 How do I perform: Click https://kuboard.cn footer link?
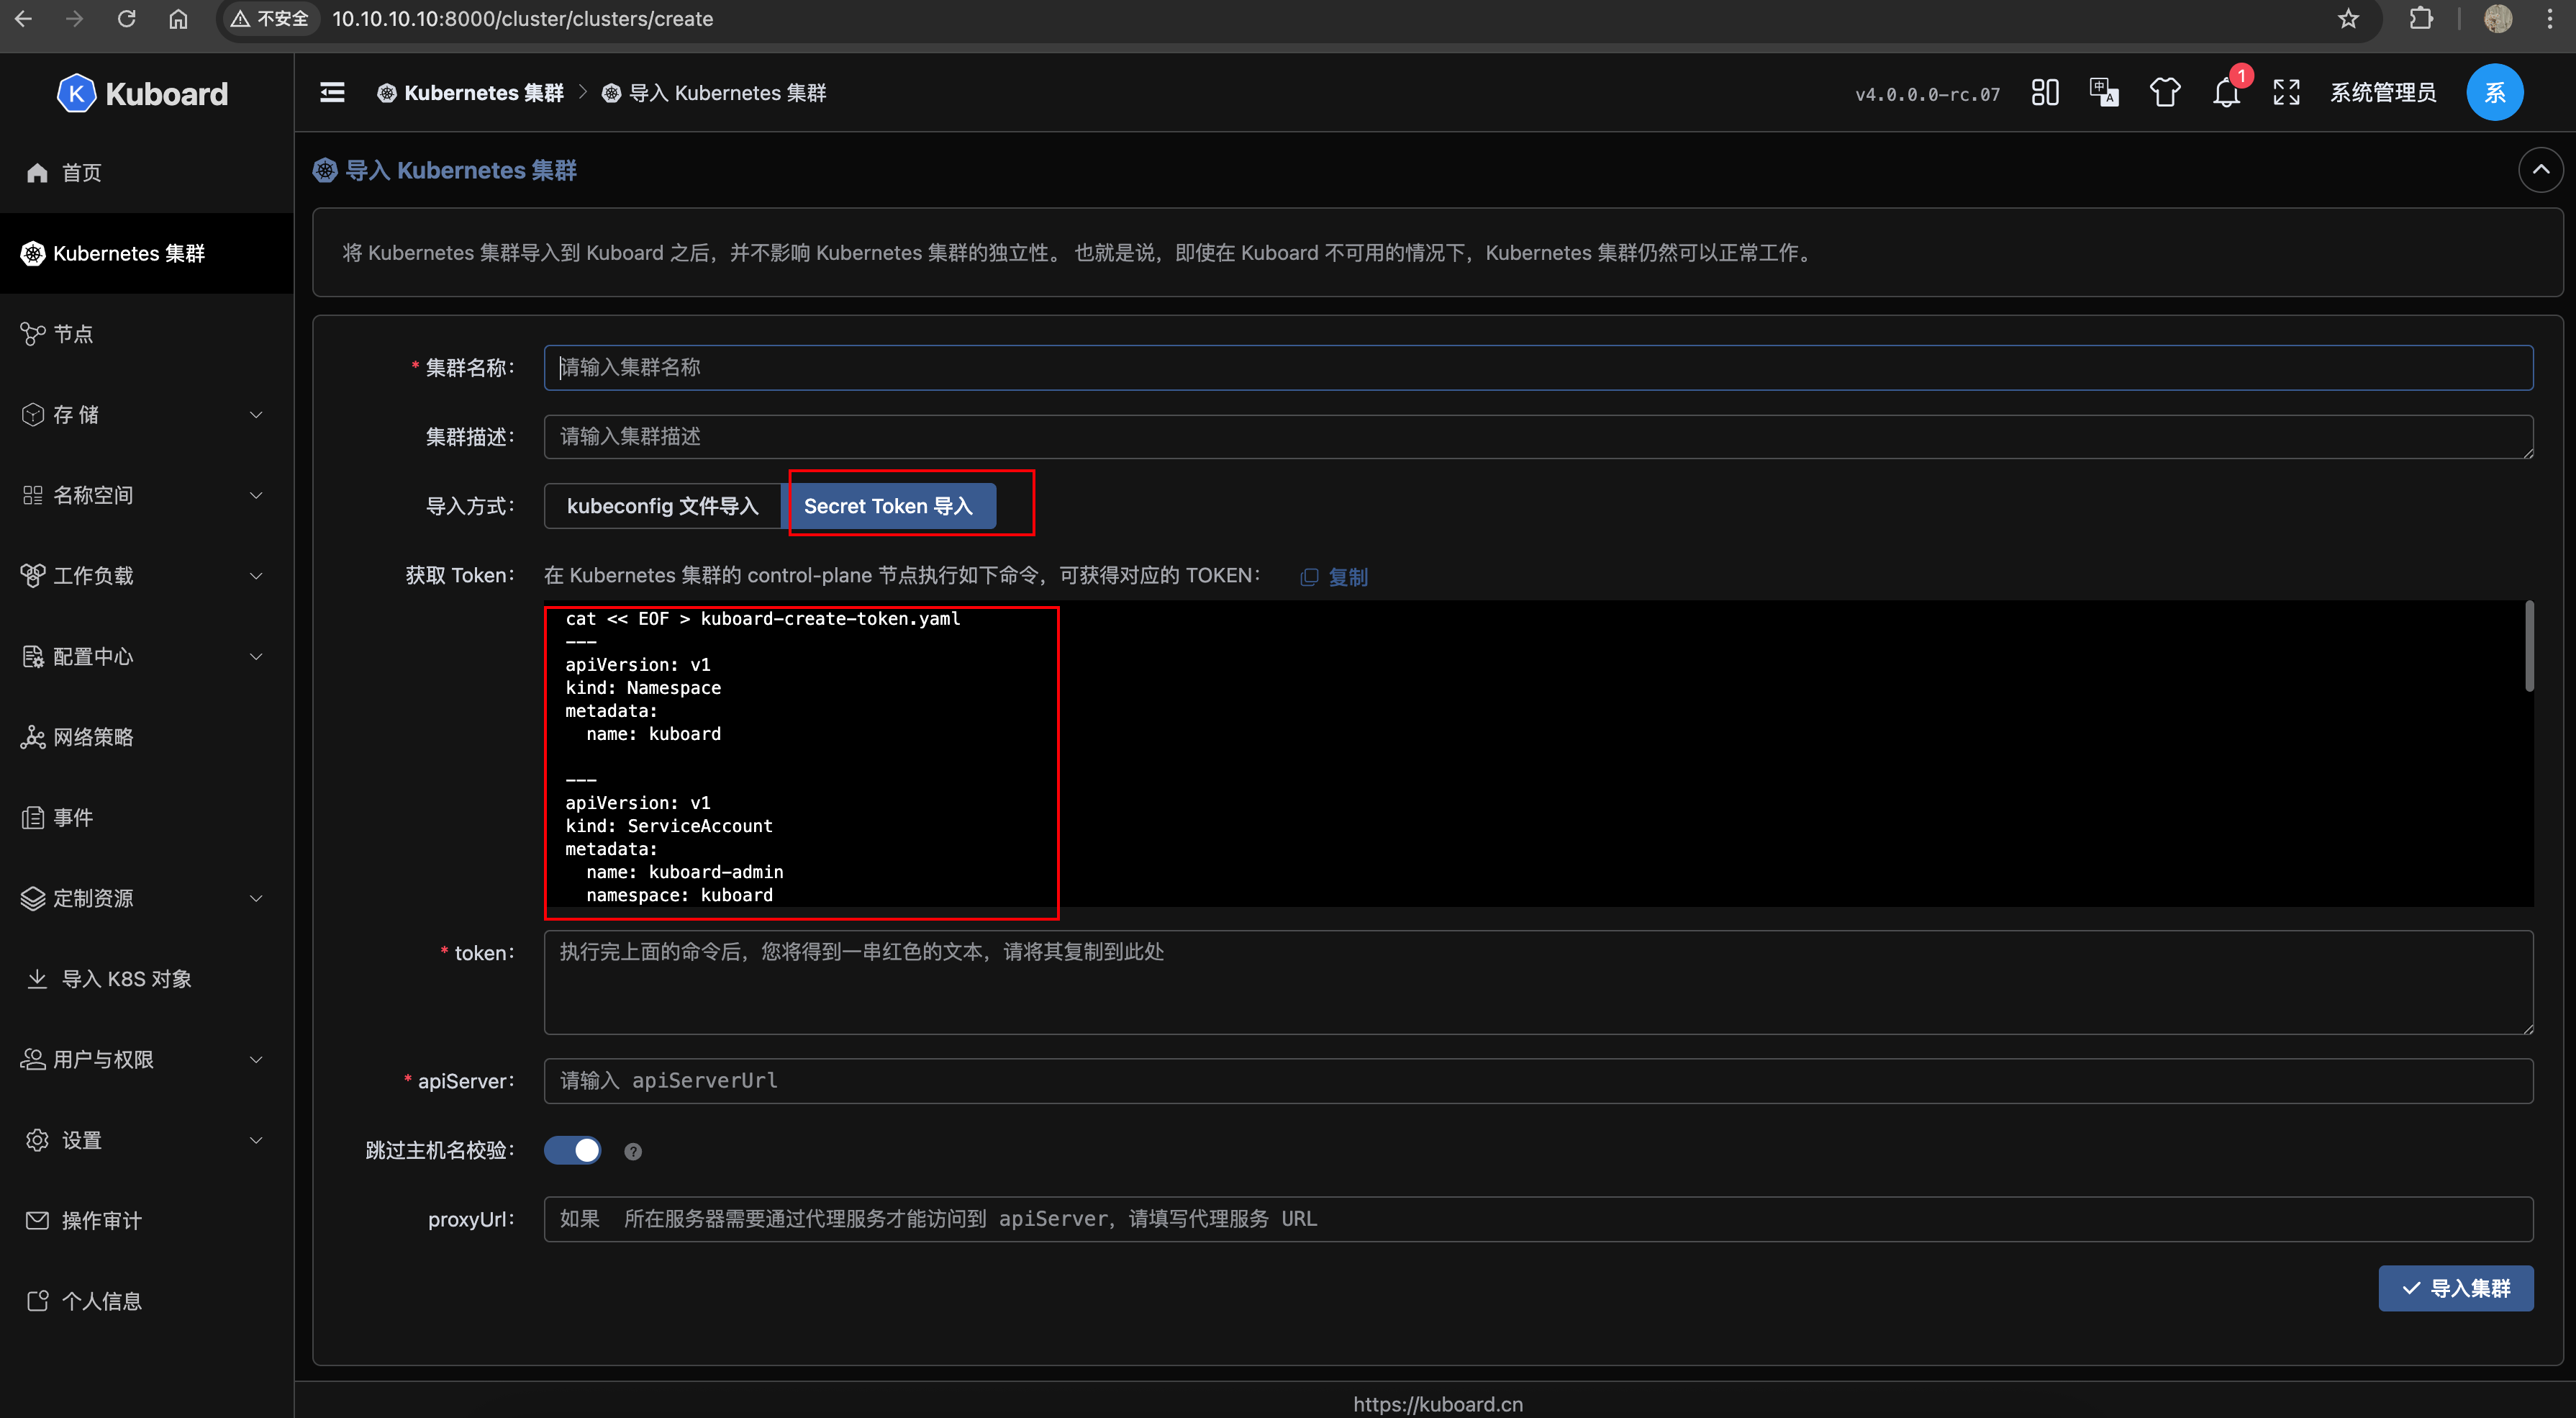[x=1438, y=1404]
